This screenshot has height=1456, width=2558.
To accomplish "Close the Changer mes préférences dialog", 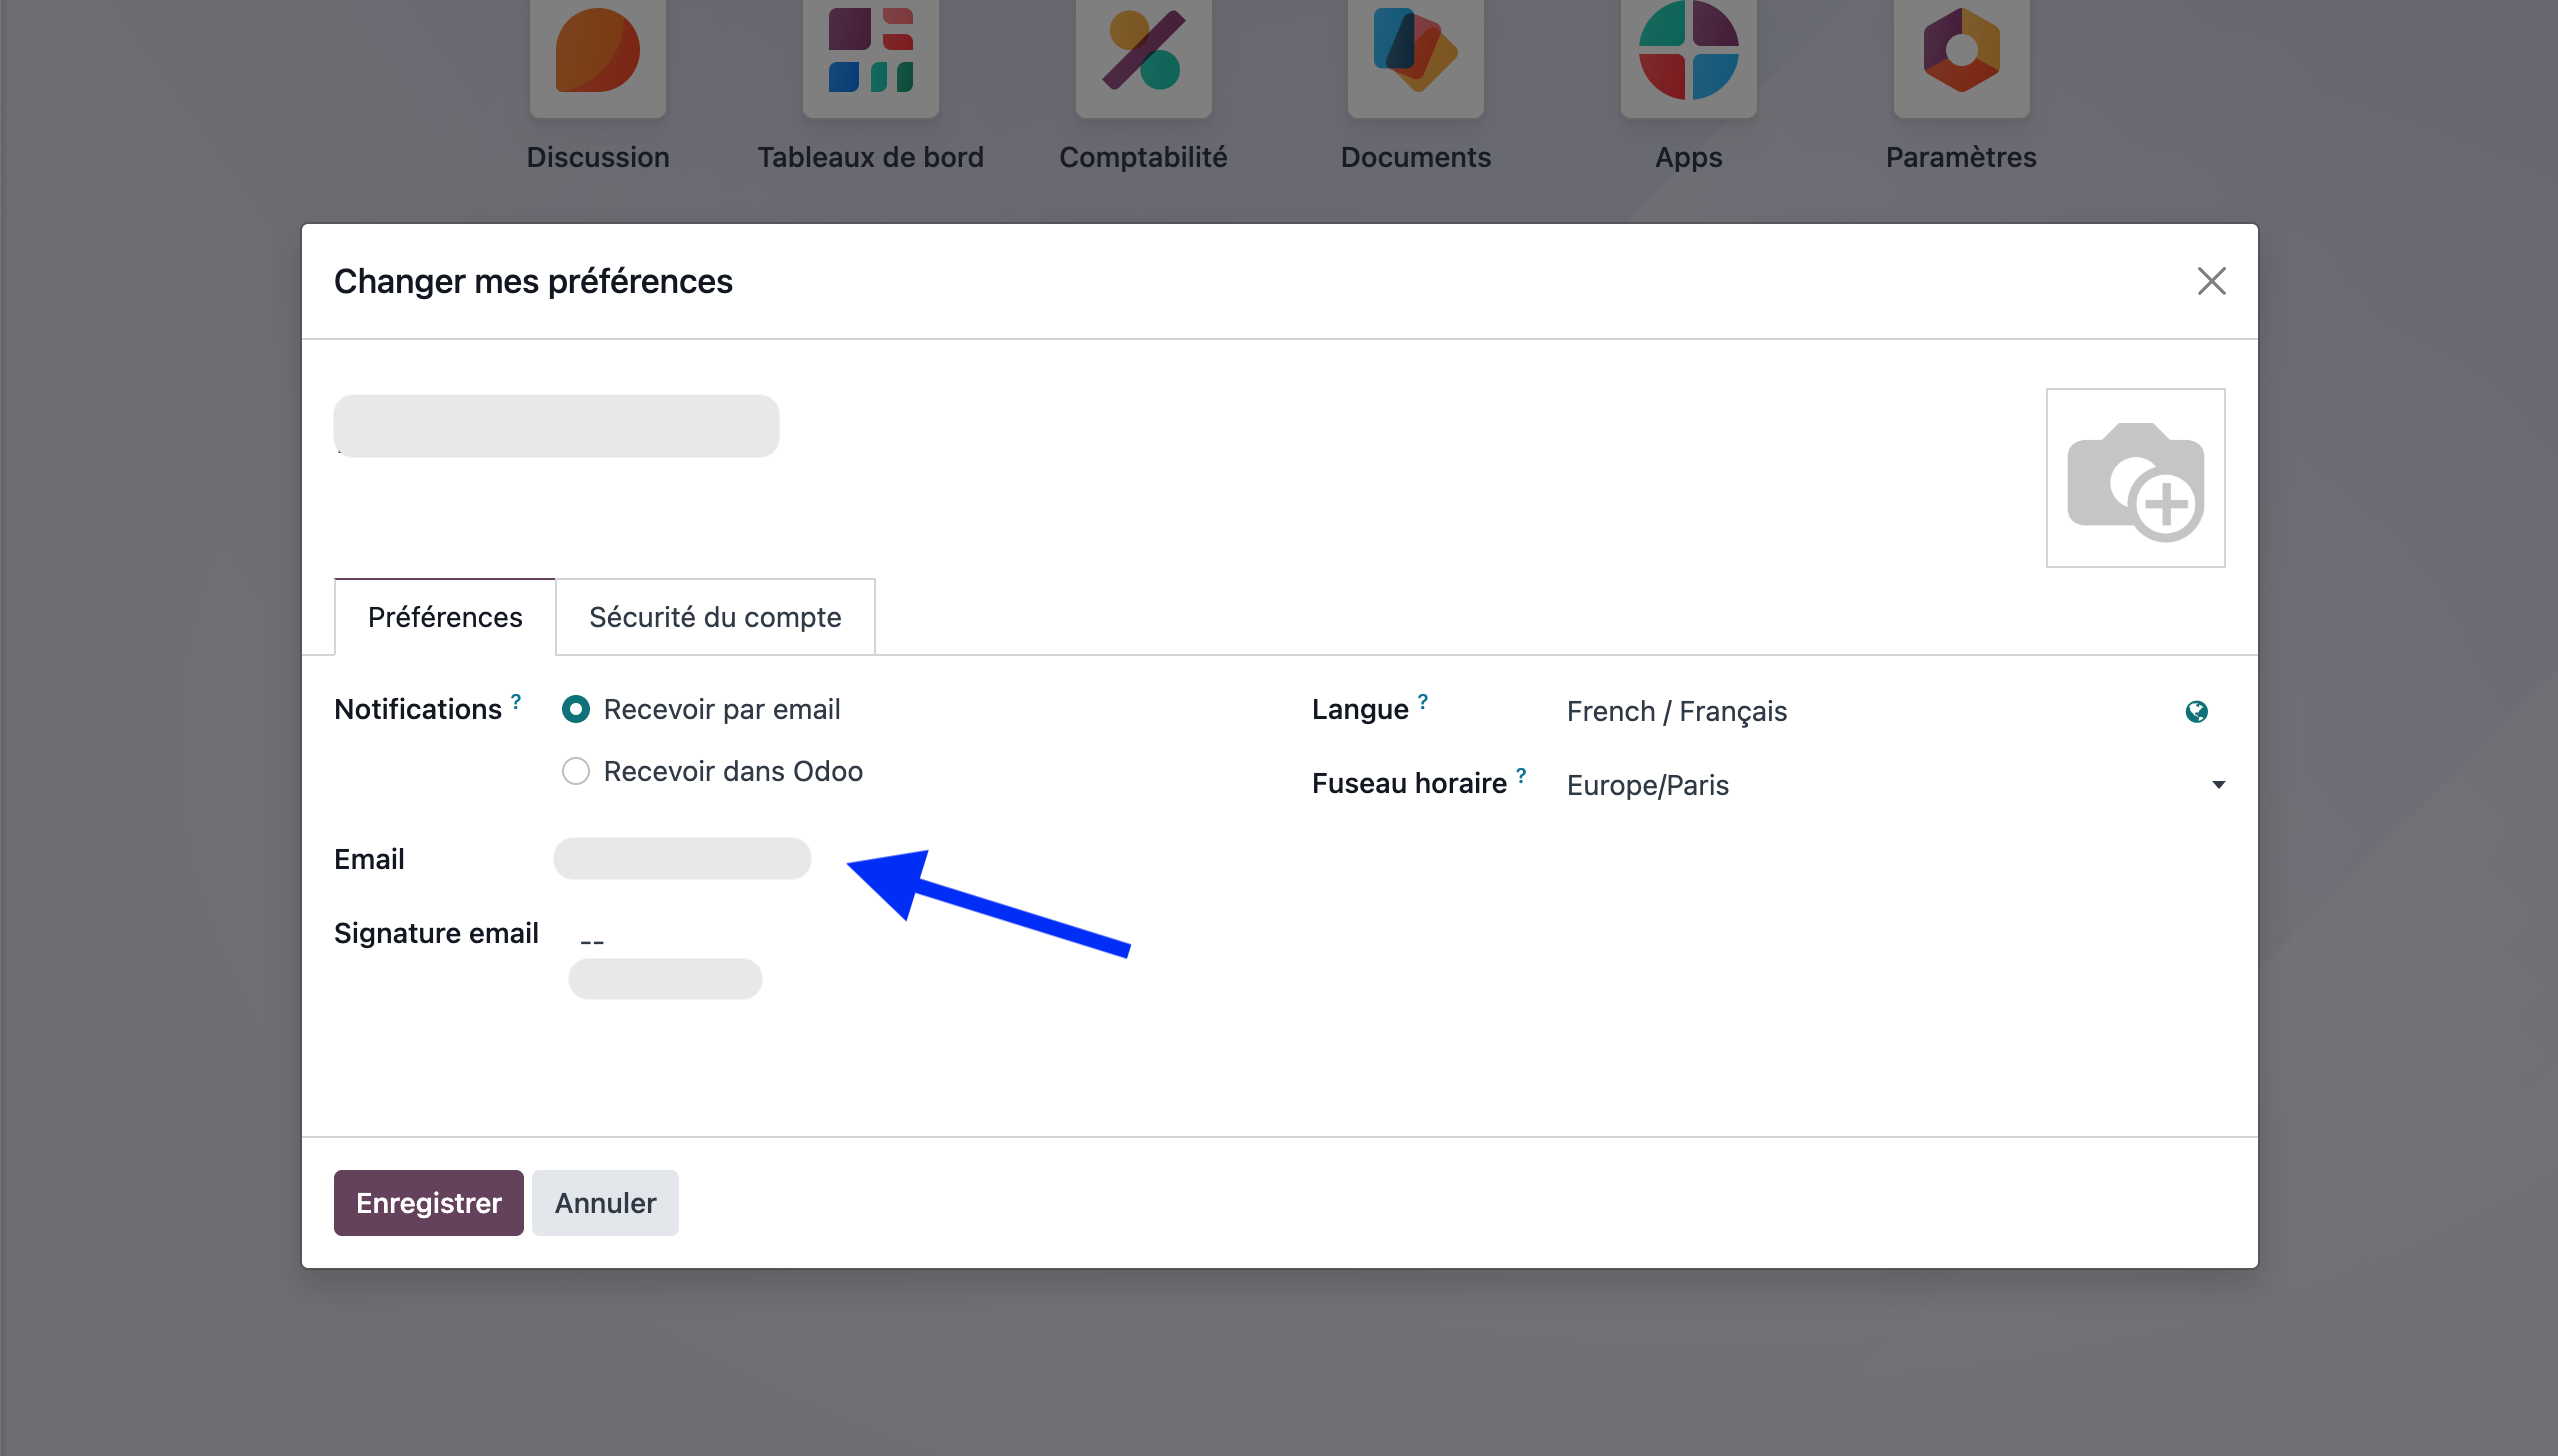I will pos(2211,281).
